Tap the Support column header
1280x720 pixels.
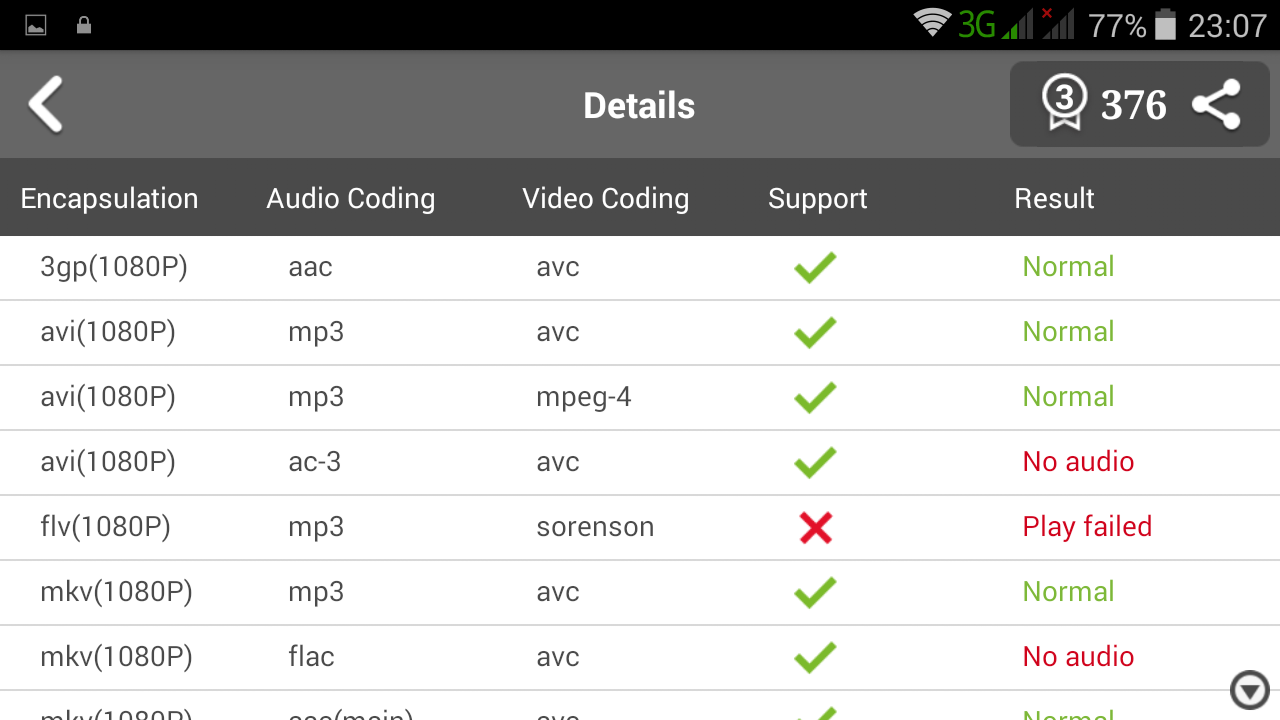click(x=817, y=198)
